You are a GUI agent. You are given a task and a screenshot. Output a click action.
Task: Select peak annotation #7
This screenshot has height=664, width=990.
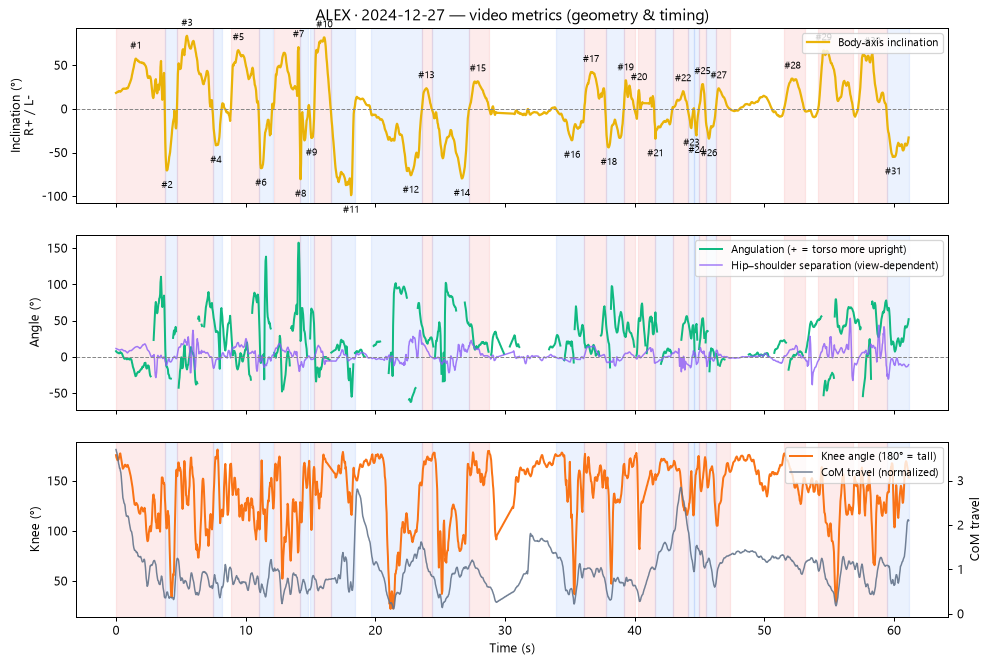[x=298, y=34]
